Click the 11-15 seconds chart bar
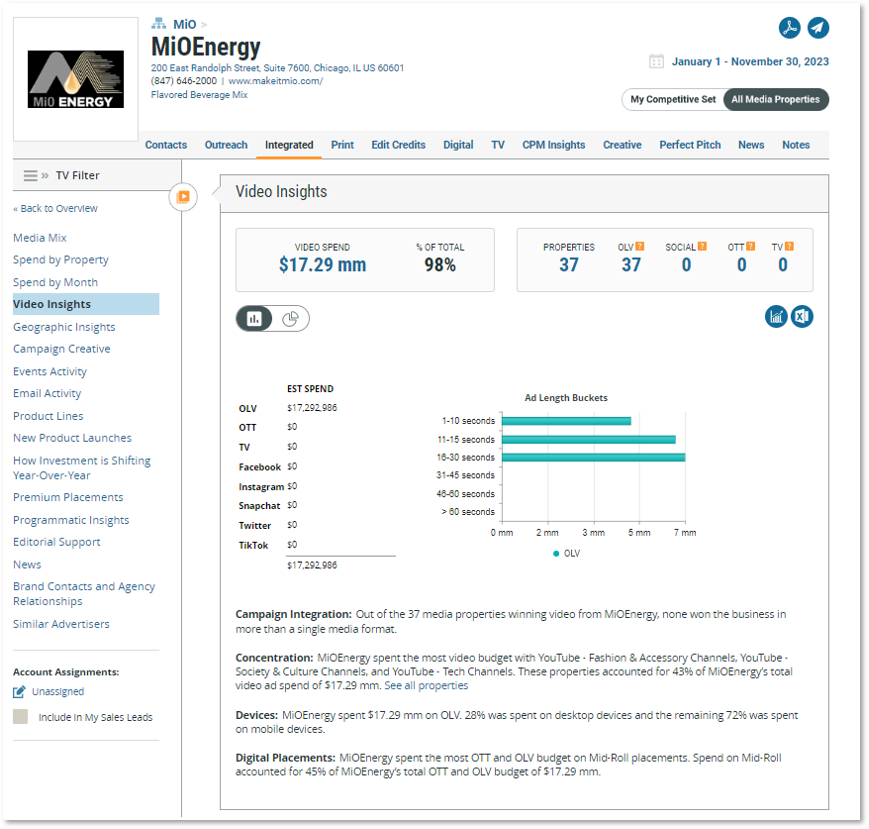 point(589,439)
